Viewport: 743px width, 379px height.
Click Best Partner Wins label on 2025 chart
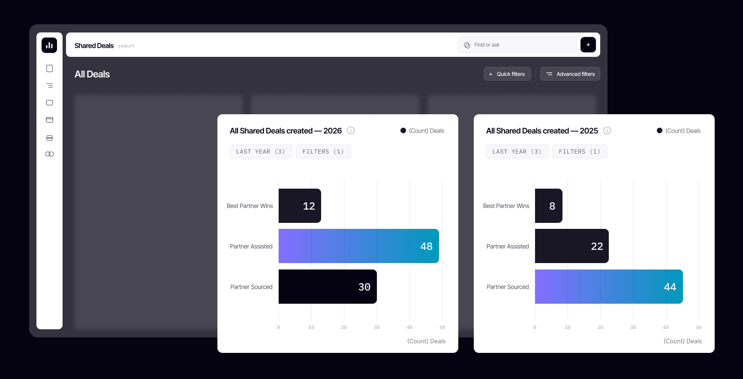(x=506, y=206)
